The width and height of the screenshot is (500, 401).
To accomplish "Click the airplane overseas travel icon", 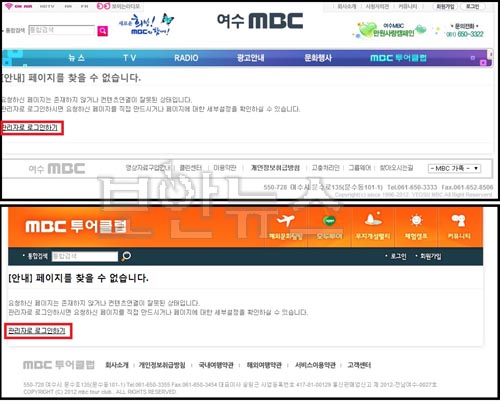I will 286,221.
